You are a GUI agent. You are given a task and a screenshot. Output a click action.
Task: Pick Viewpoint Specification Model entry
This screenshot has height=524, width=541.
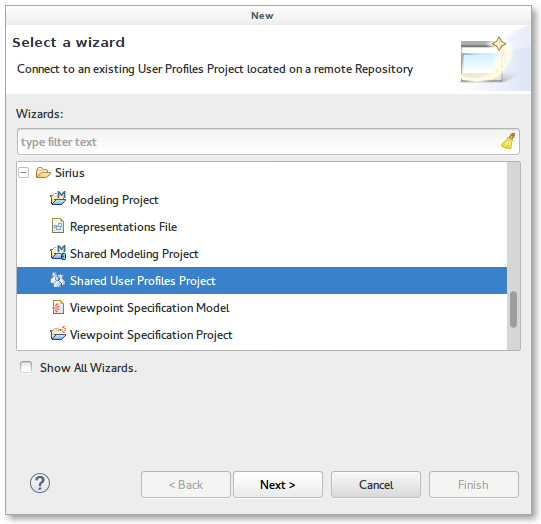(x=149, y=308)
